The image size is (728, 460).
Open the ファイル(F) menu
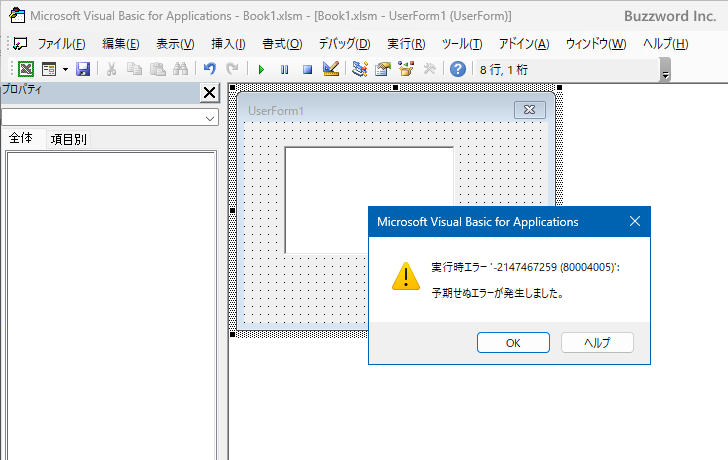coord(61,44)
